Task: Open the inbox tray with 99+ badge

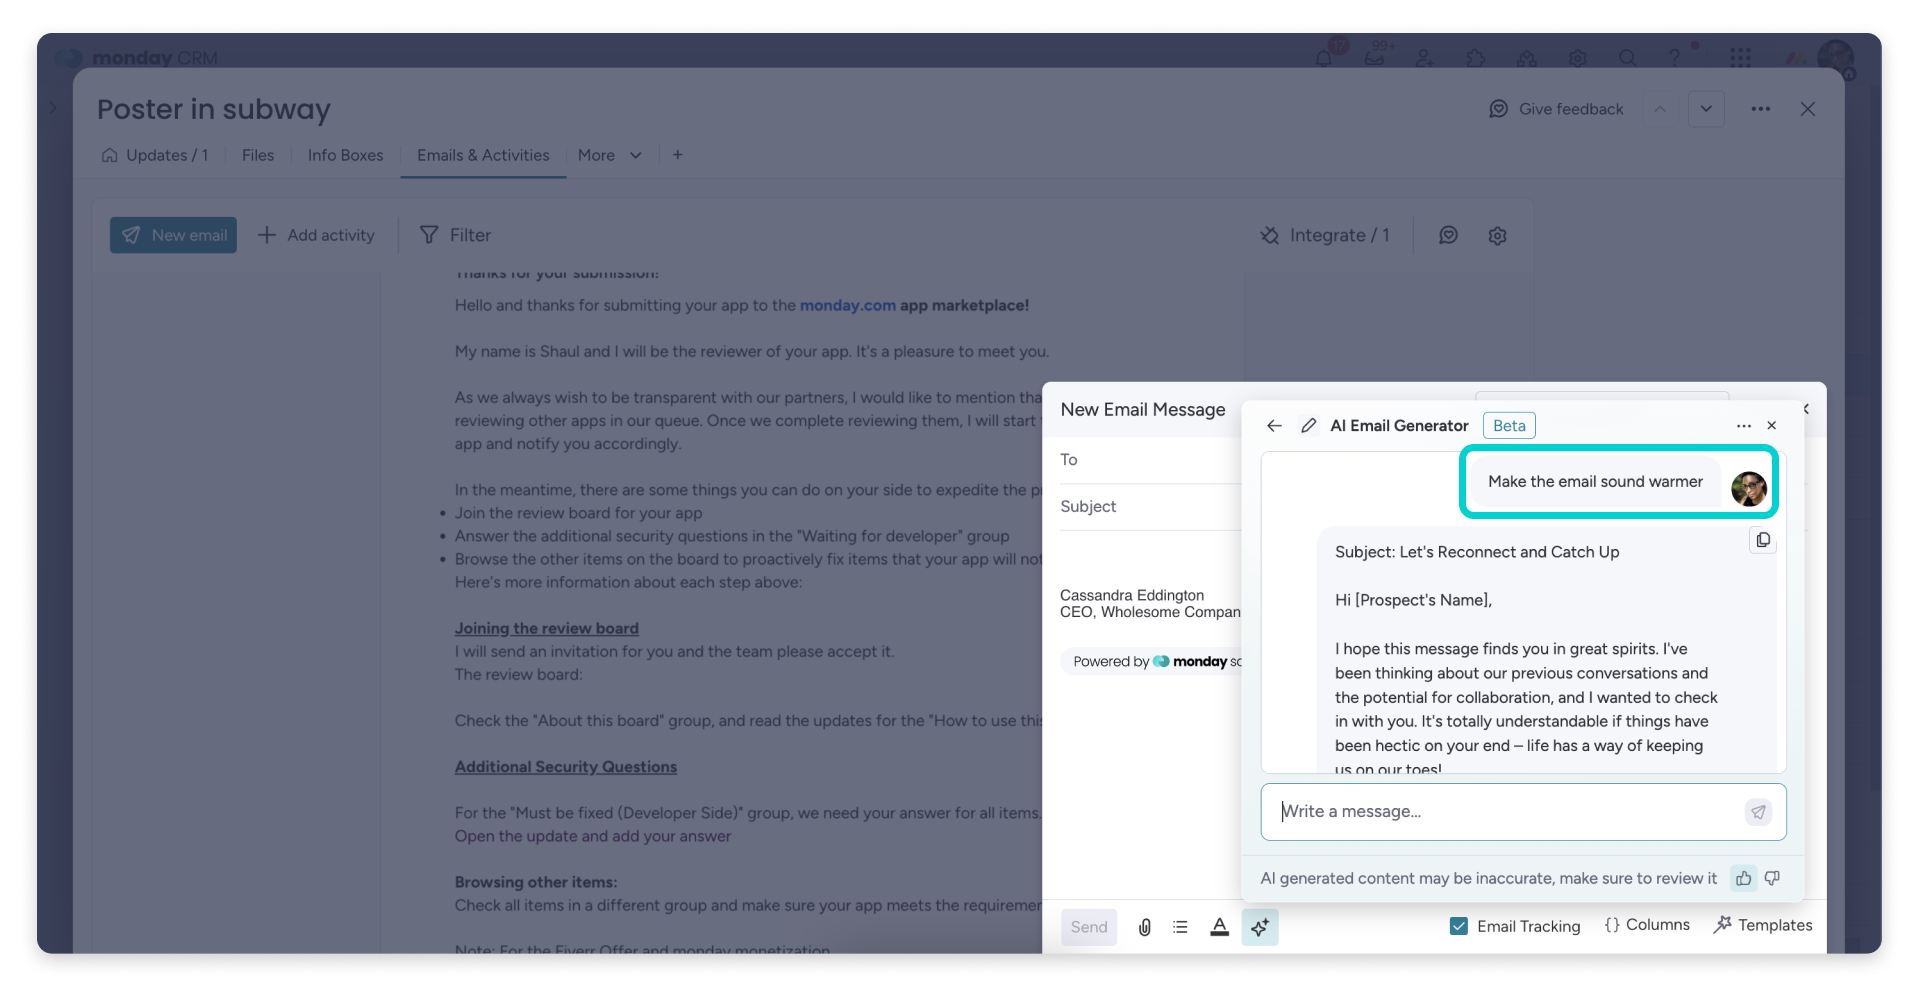Action: pyautogui.click(x=1375, y=58)
